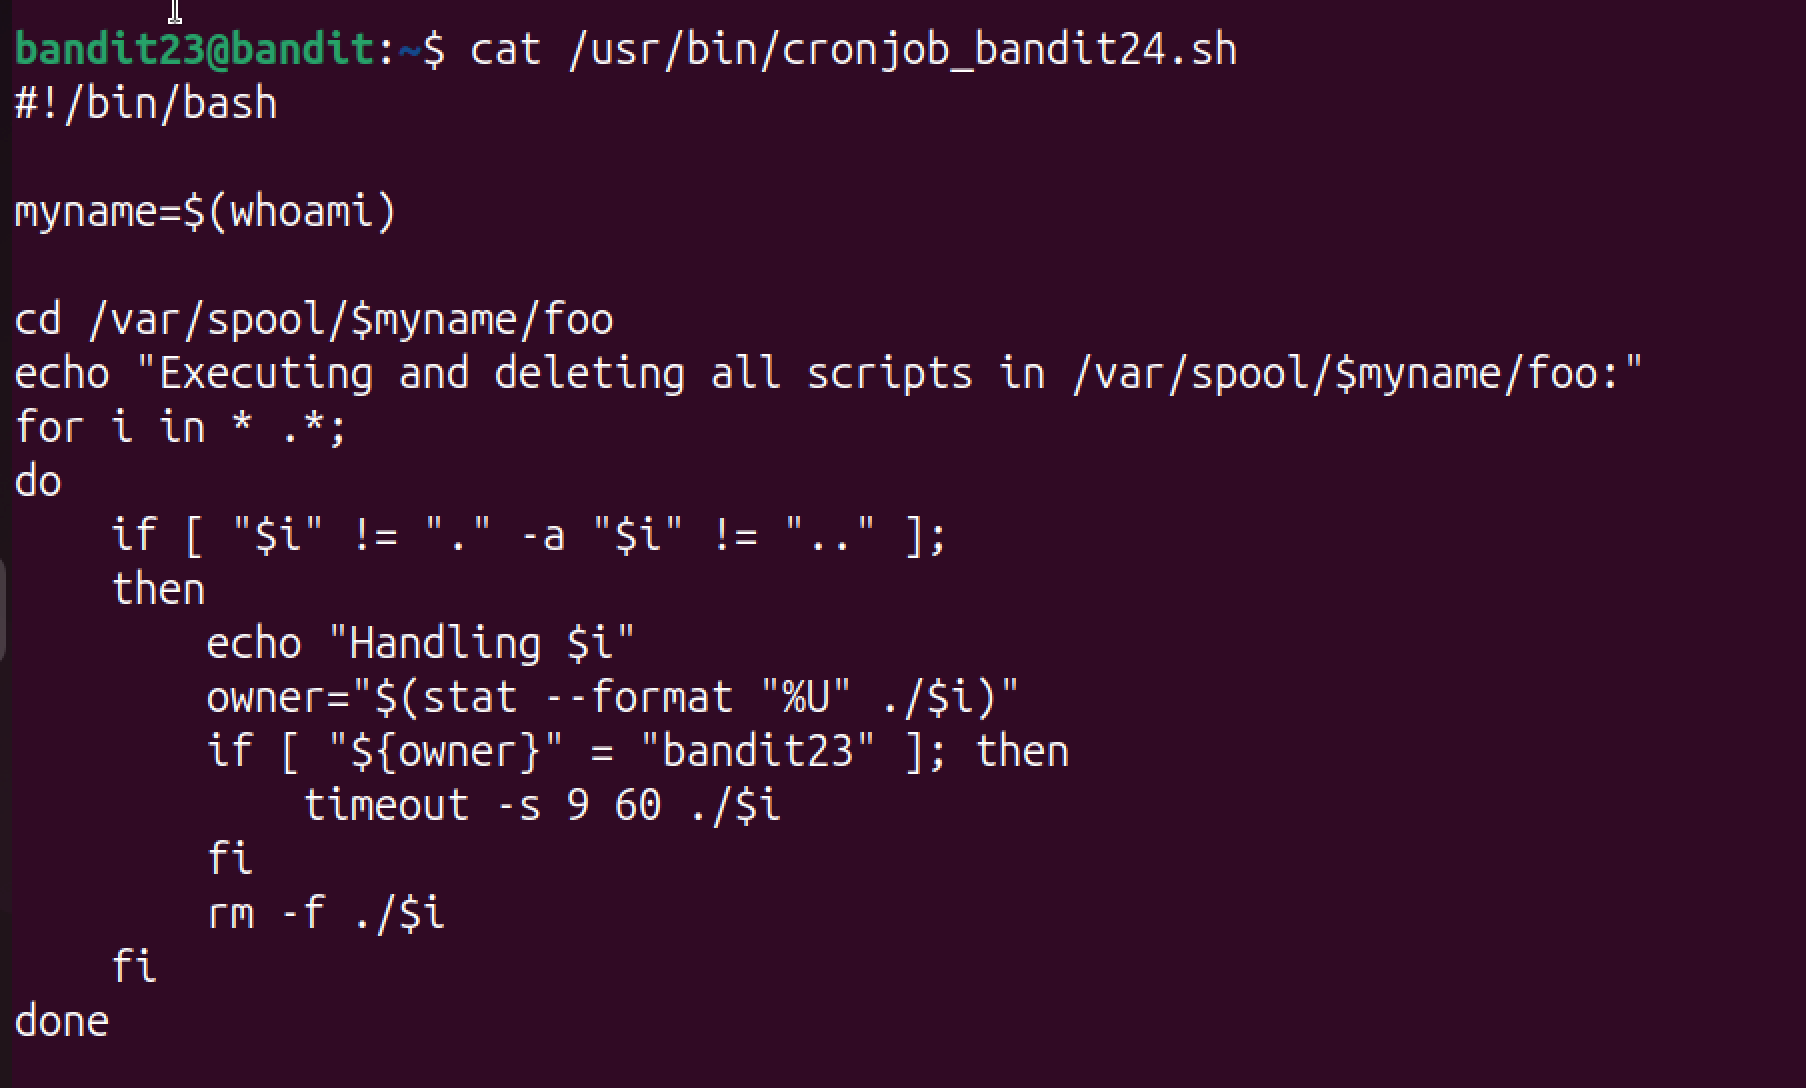Click the standalone do keyword
Viewport: 1806px width, 1088px height.
pyautogui.click(x=38, y=482)
